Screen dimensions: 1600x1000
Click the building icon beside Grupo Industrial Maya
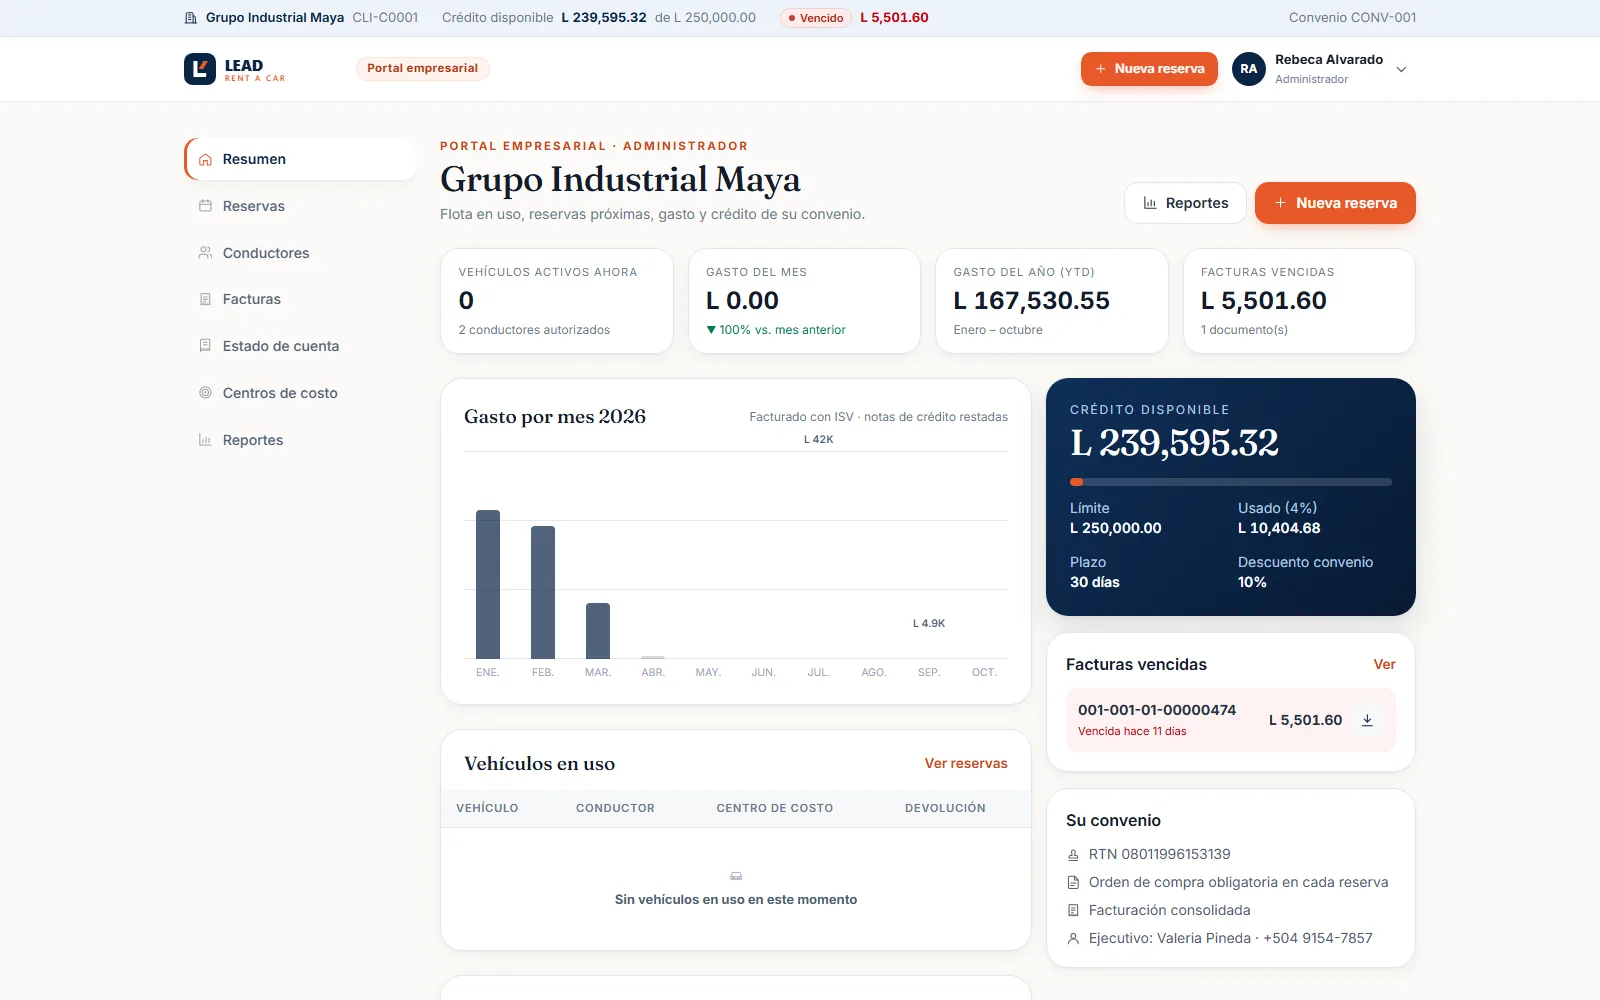click(x=191, y=18)
